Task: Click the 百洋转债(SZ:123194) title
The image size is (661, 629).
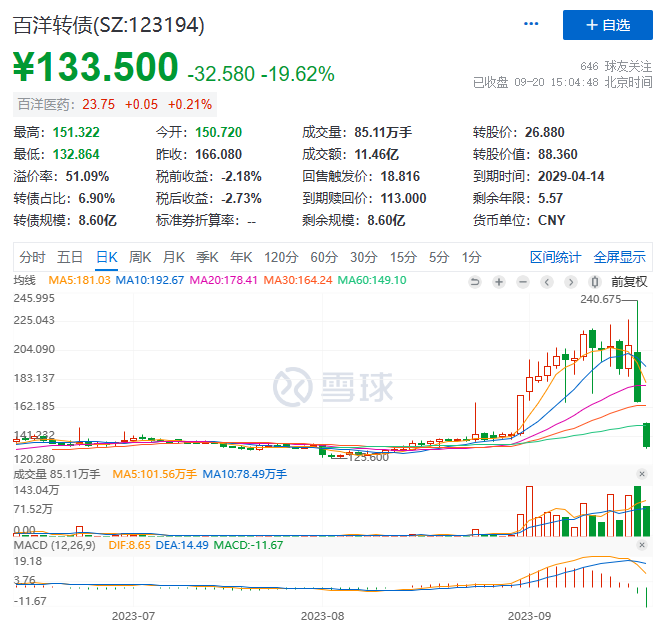Action: 109,25
